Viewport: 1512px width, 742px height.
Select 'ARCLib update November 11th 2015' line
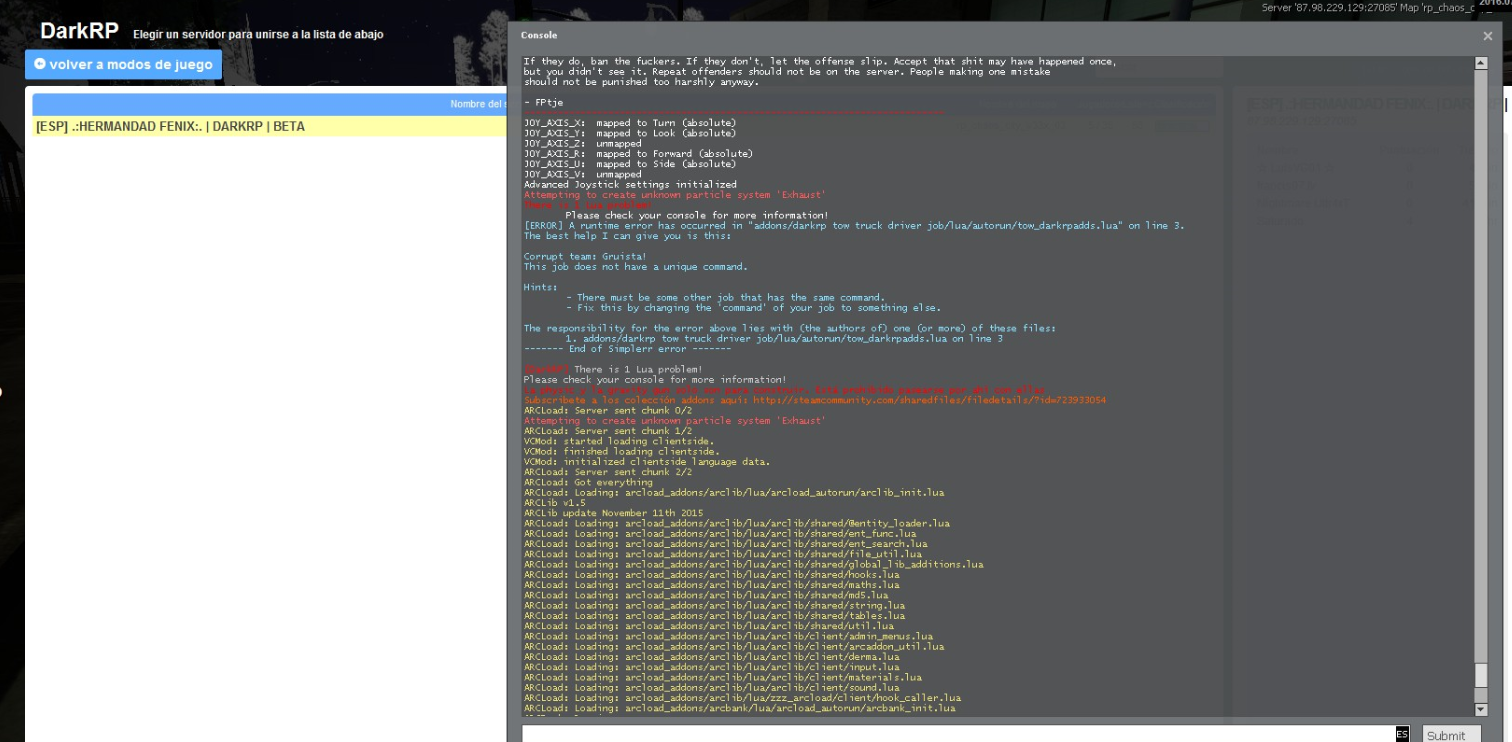click(613, 513)
